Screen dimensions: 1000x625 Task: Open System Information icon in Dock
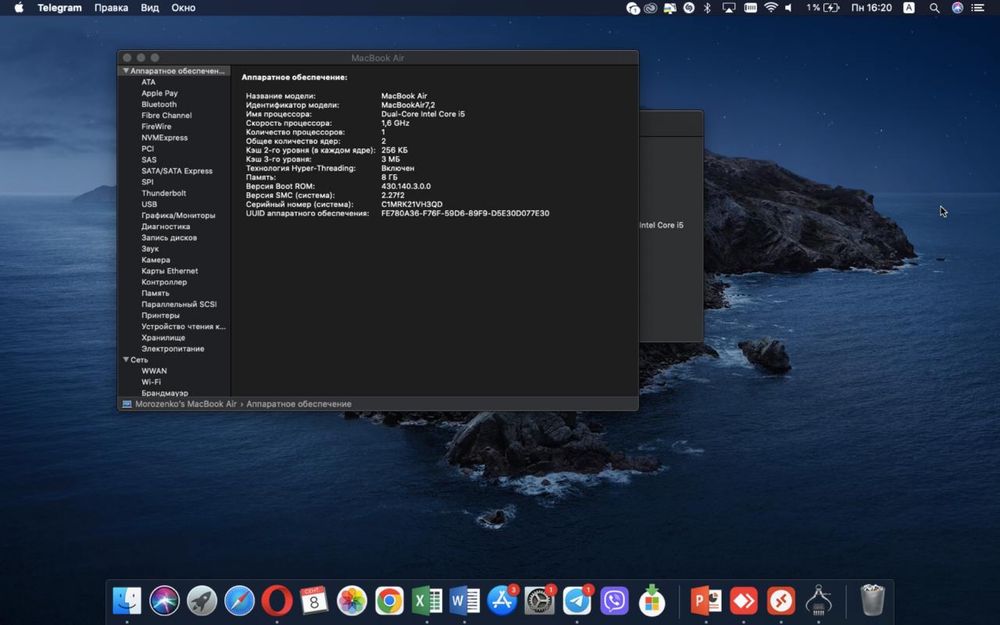pos(819,601)
